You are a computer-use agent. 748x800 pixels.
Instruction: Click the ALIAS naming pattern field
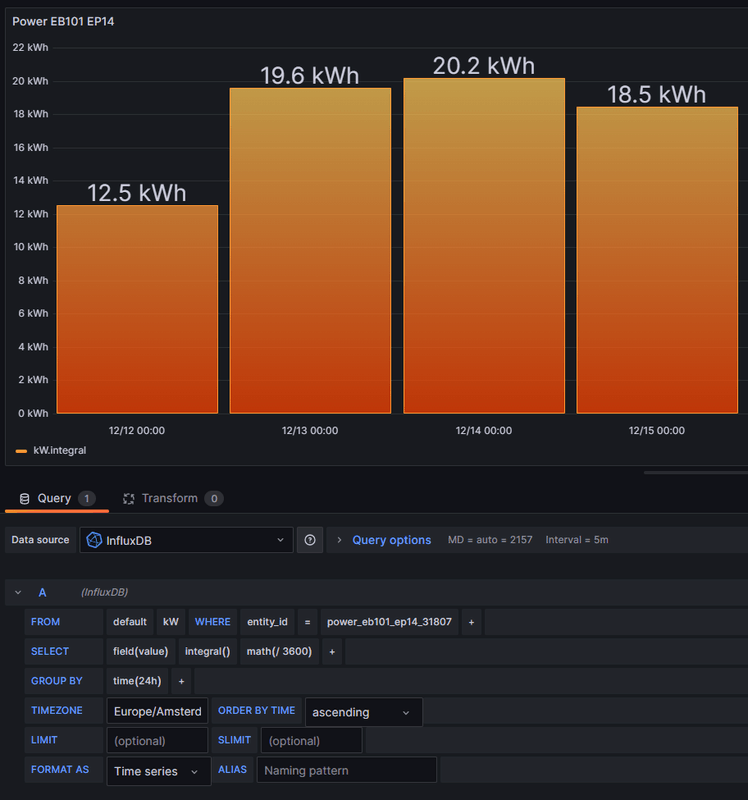click(x=346, y=771)
